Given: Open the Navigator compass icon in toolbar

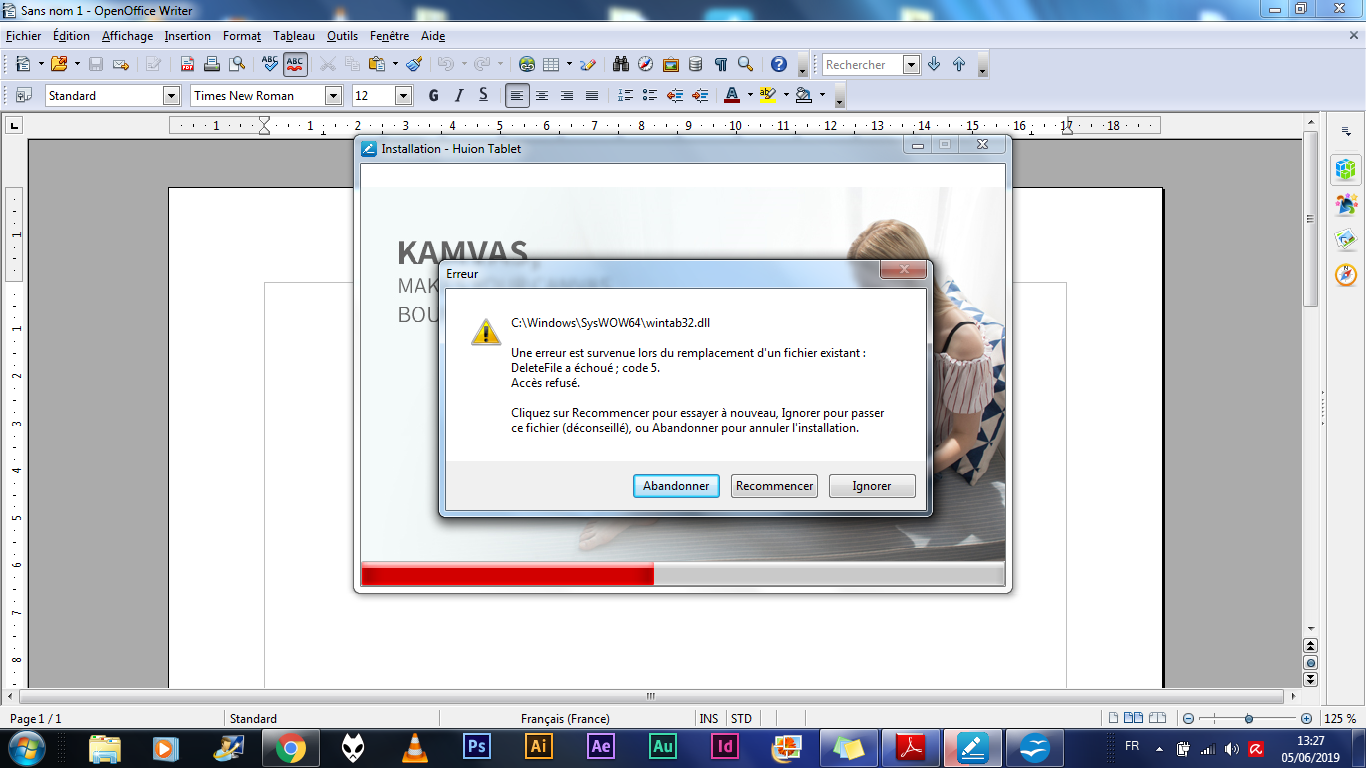Looking at the screenshot, I should pos(645,65).
